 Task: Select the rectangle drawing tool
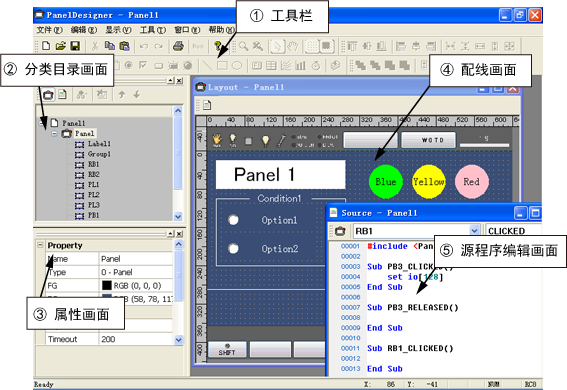point(222,65)
